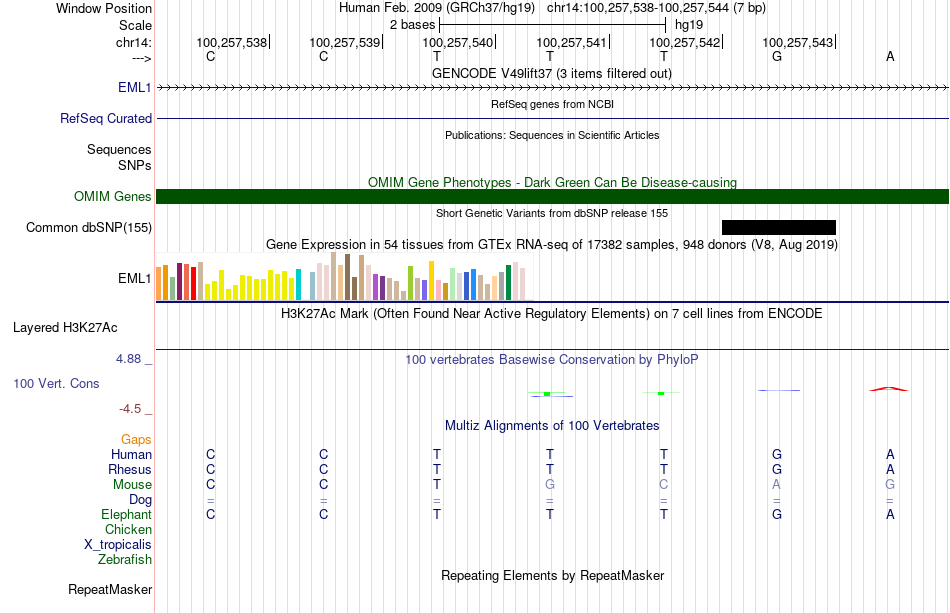Viewport: 950px width, 613px height.
Task: Click the Window Position label
Action: pos(104,8)
